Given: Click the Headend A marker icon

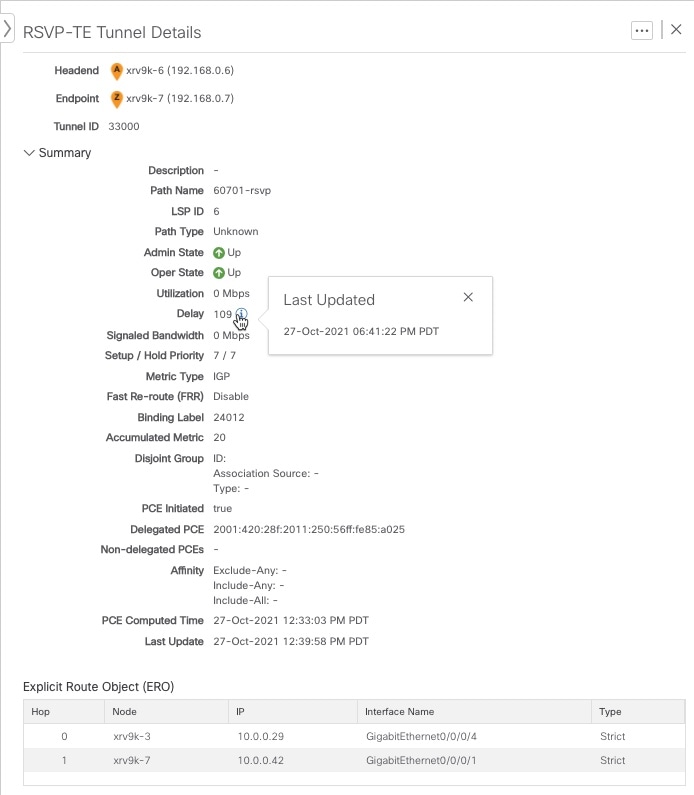Looking at the screenshot, I should point(117,71).
